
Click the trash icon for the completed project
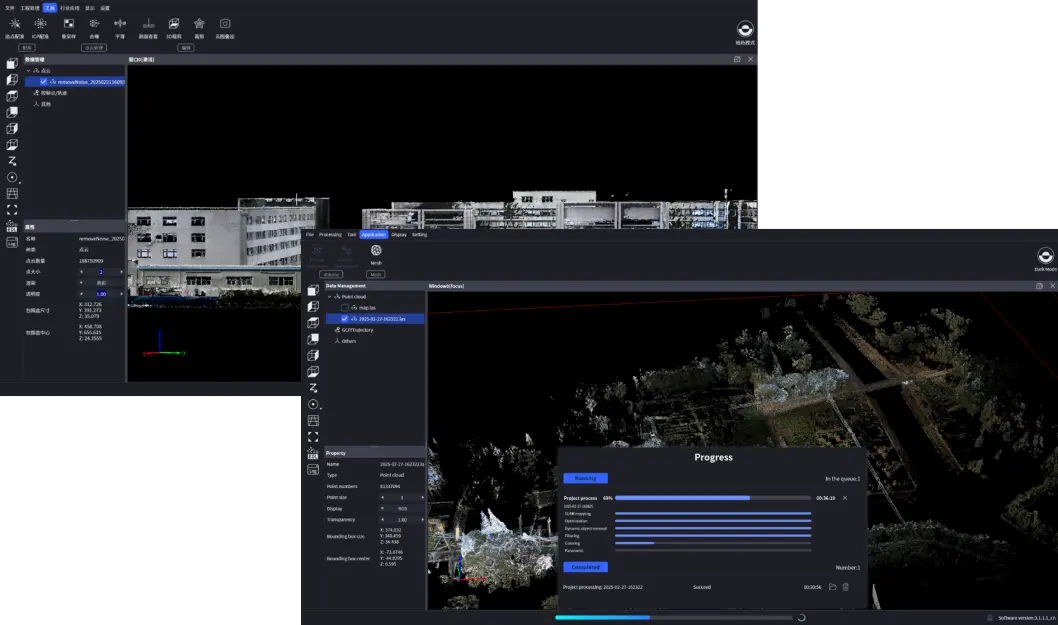pos(845,587)
